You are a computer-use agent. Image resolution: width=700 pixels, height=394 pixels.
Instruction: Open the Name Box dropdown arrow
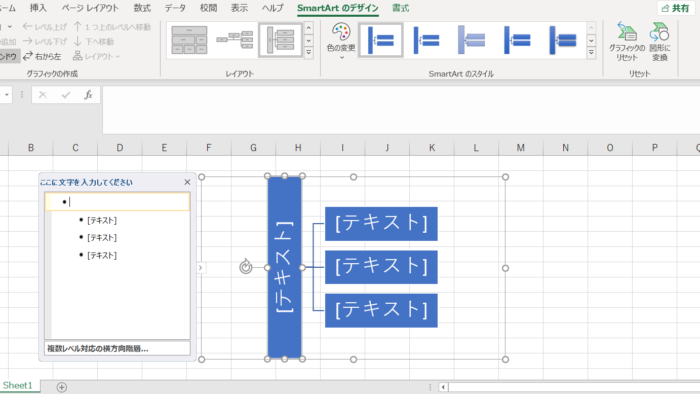point(6,95)
